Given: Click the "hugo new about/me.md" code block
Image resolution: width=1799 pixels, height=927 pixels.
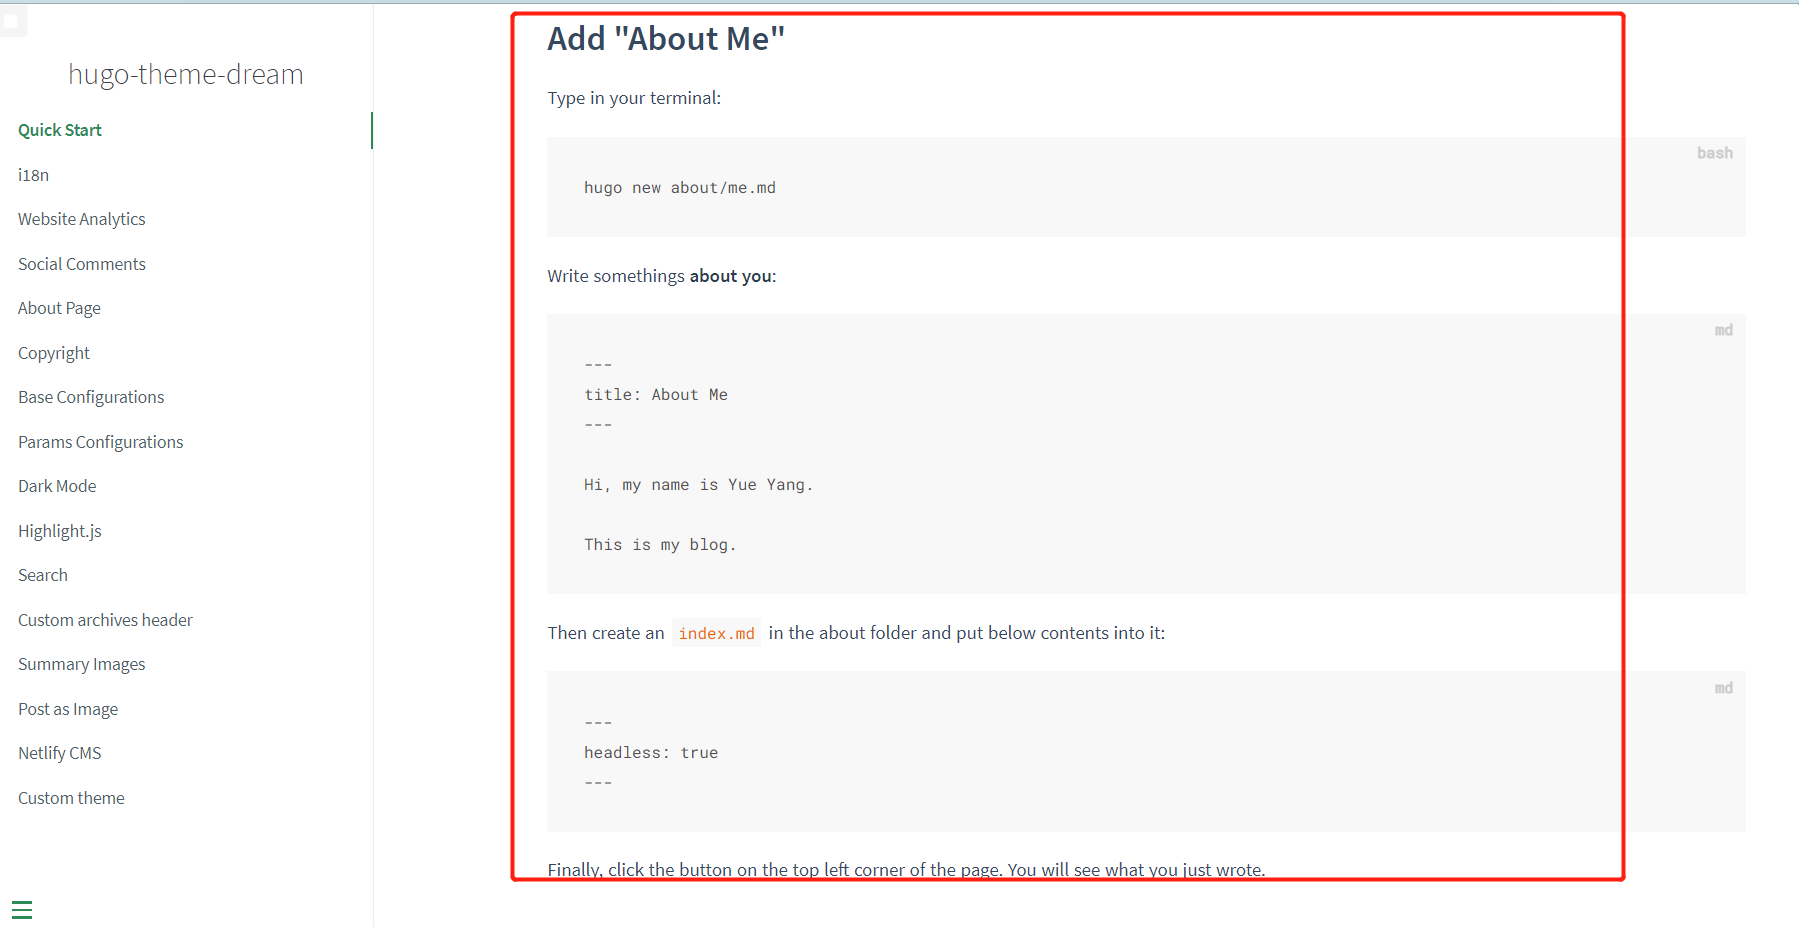Looking at the screenshot, I should pyautogui.click(x=680, y=188).
